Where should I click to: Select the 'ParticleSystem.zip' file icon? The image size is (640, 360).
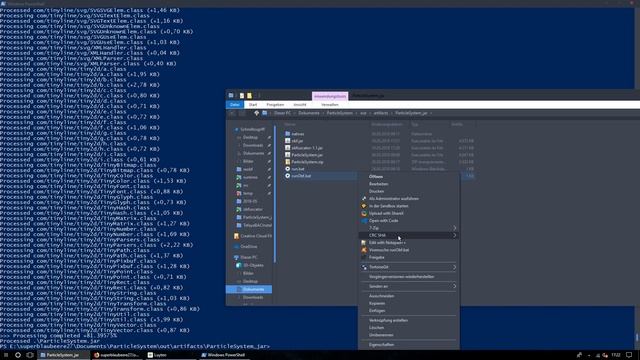(x=288, y=162)
